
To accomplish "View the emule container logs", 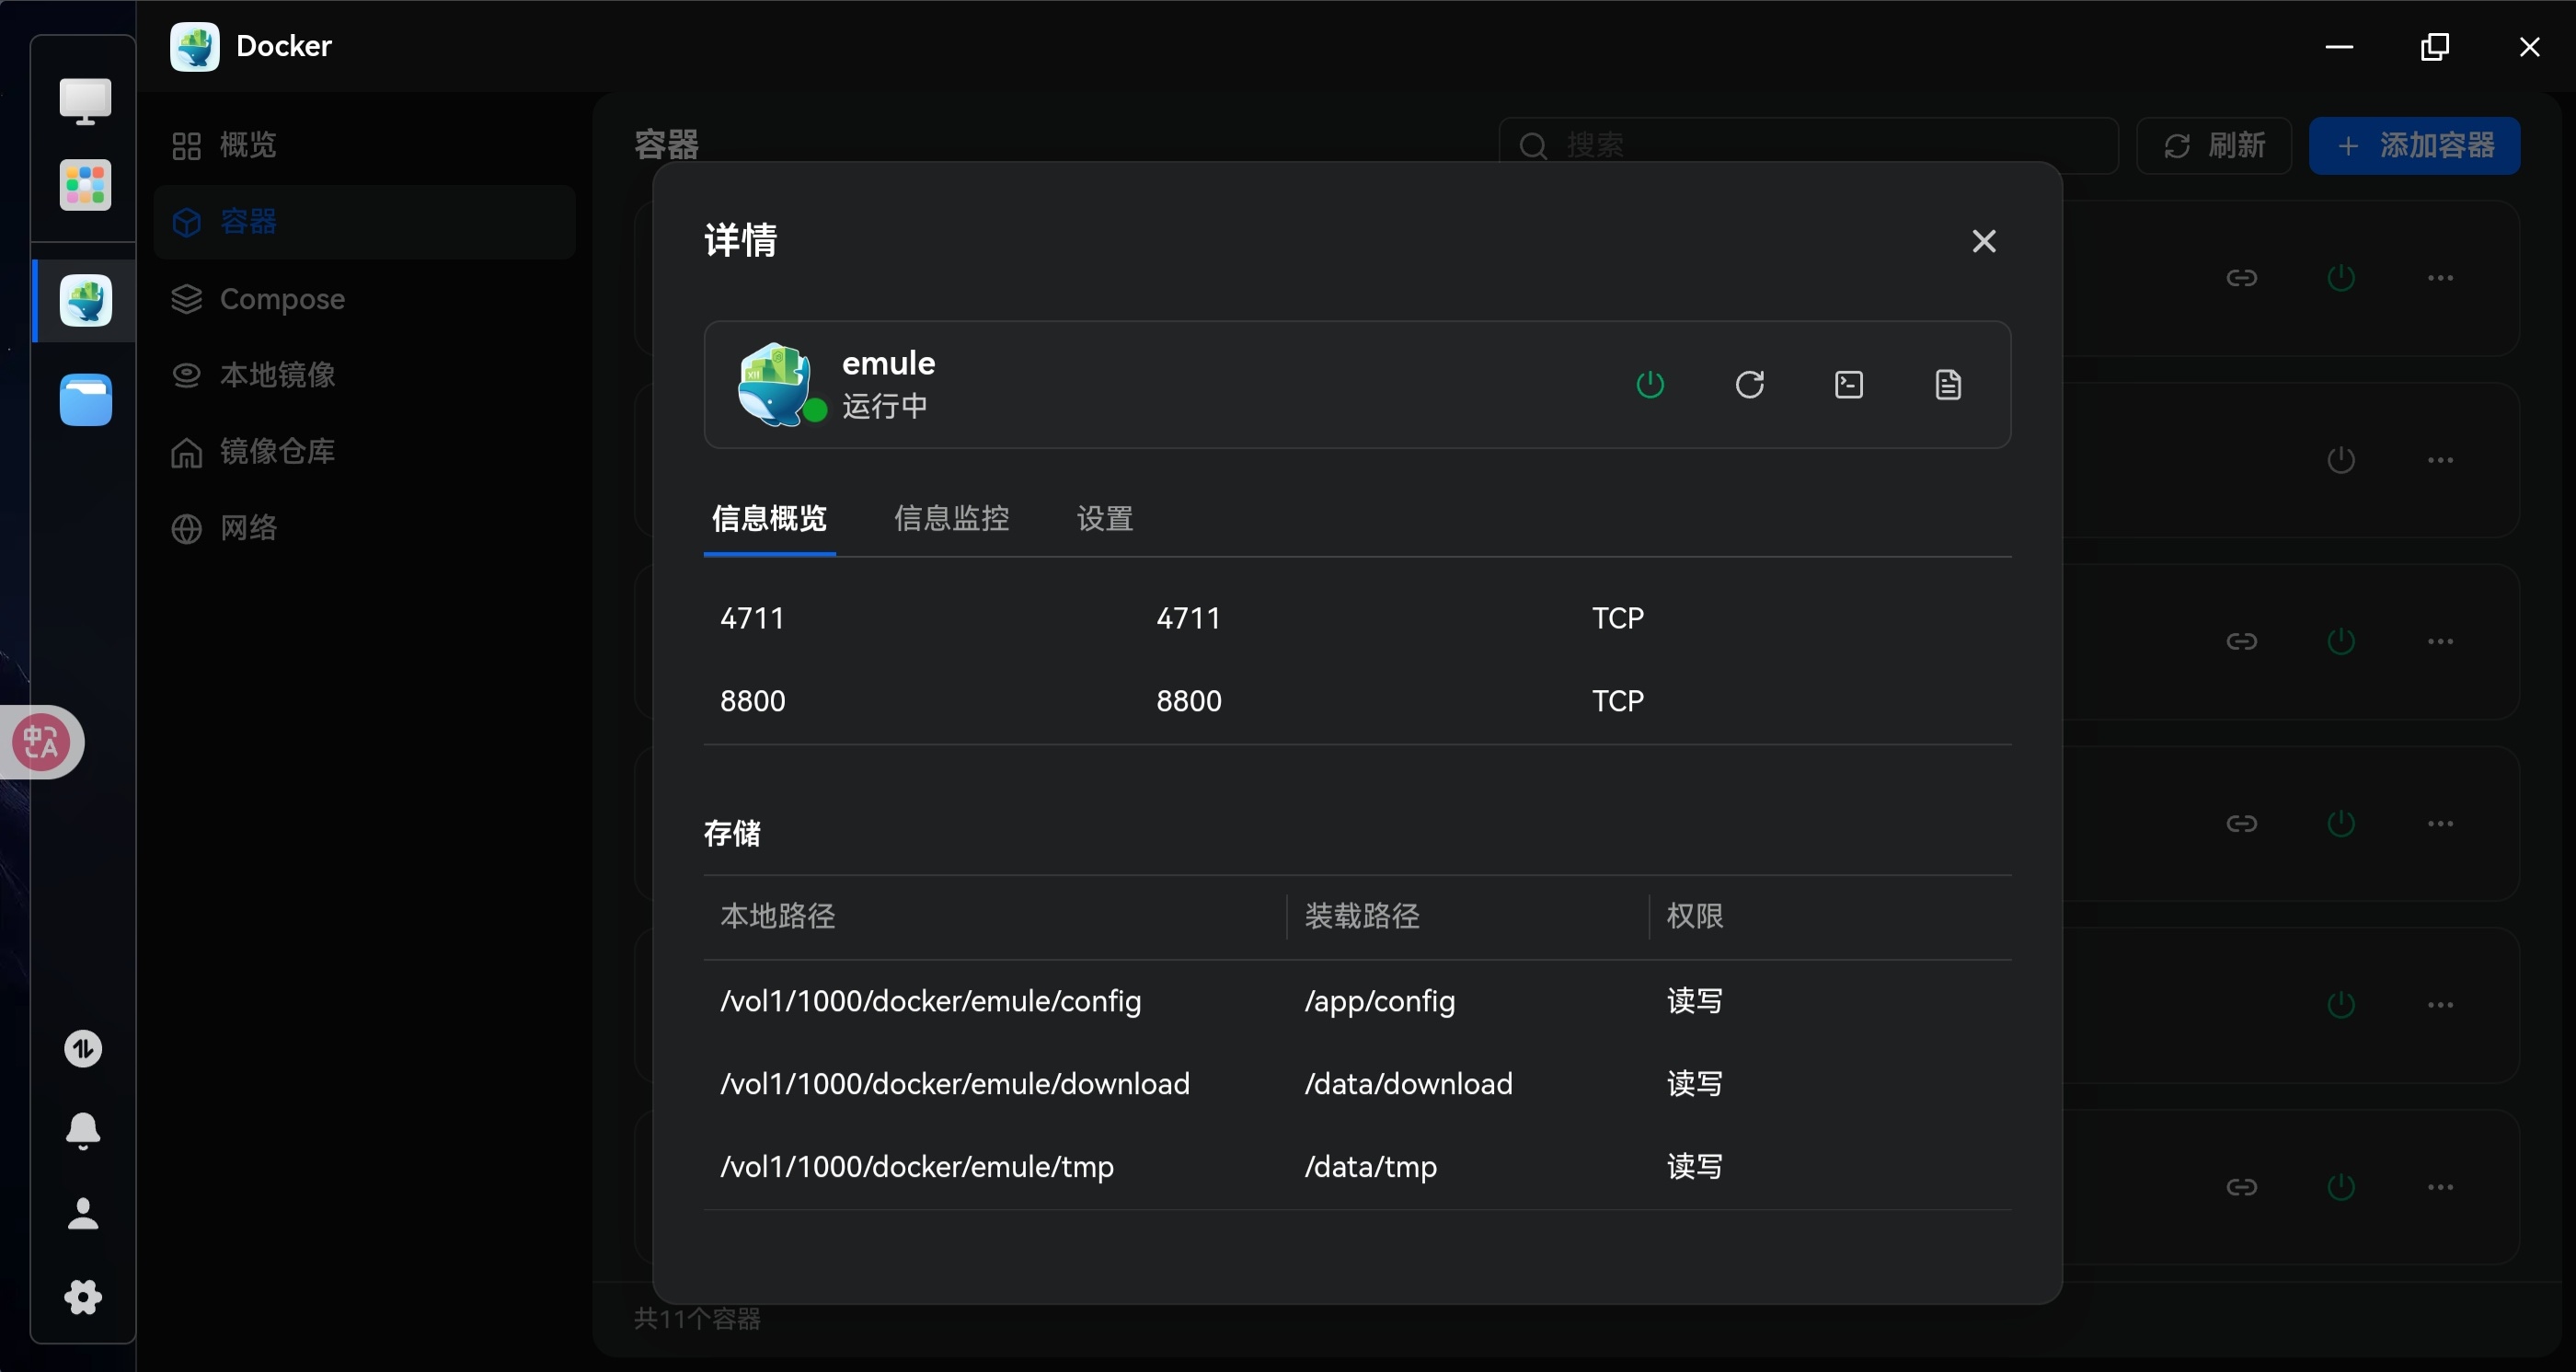I will click(x=1947, y=384).
